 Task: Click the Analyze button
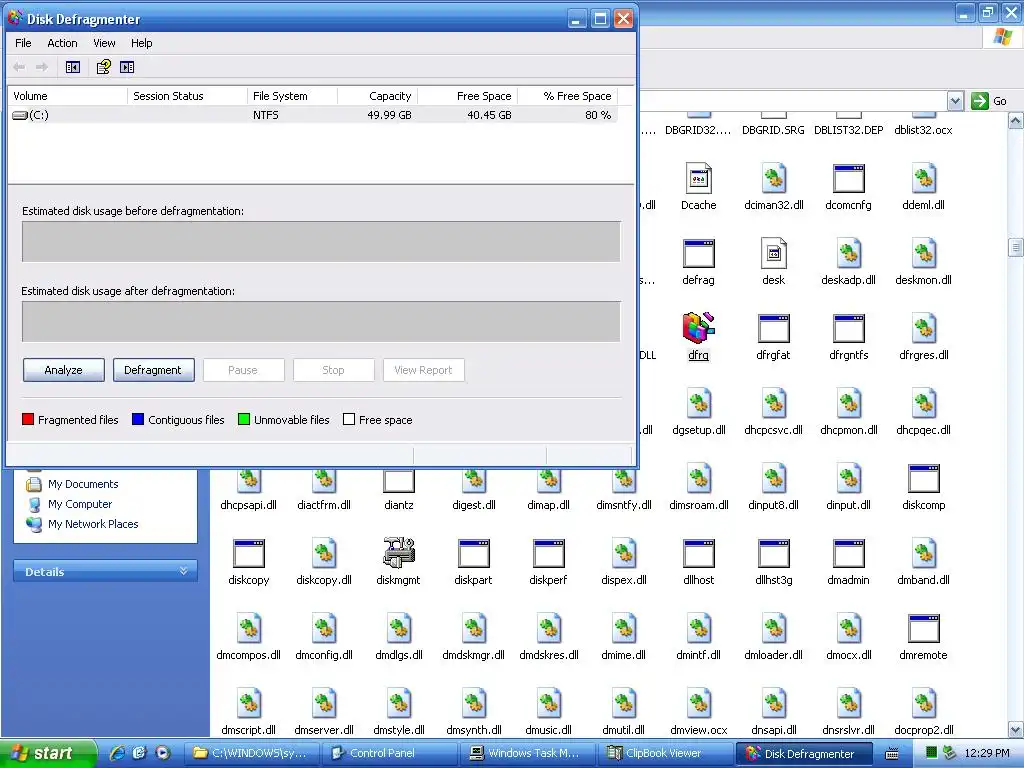point(63,370)
